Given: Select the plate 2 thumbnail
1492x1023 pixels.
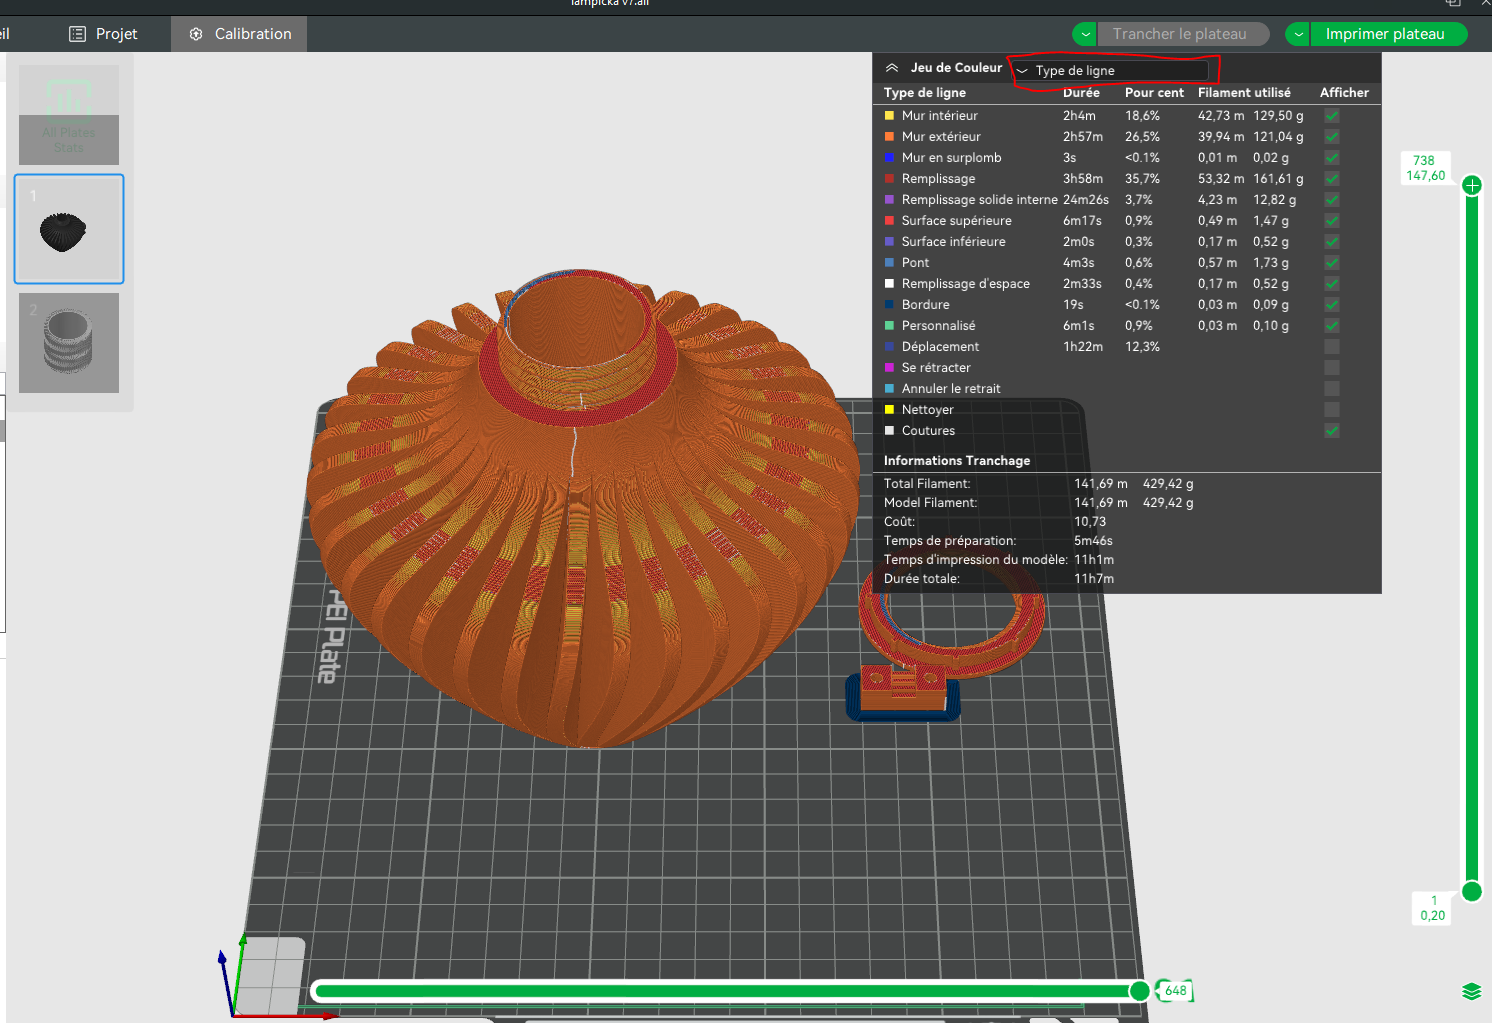Looking at the screenshot, I should click(x=69, y=343).
